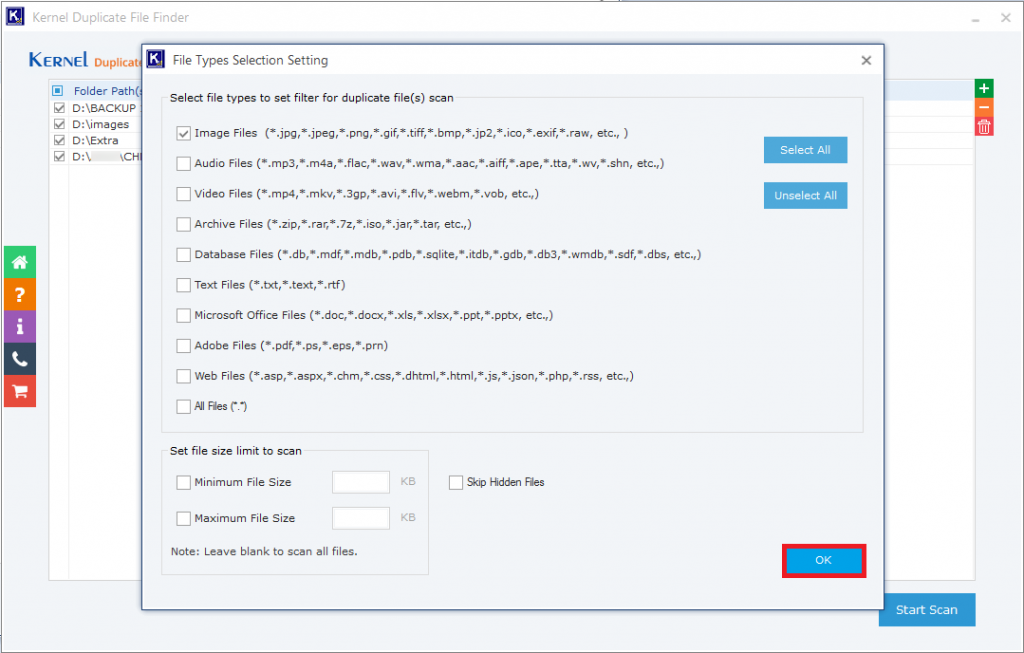Open the Home sidebar icon
1024x653 pixels.
pos(20,263)
